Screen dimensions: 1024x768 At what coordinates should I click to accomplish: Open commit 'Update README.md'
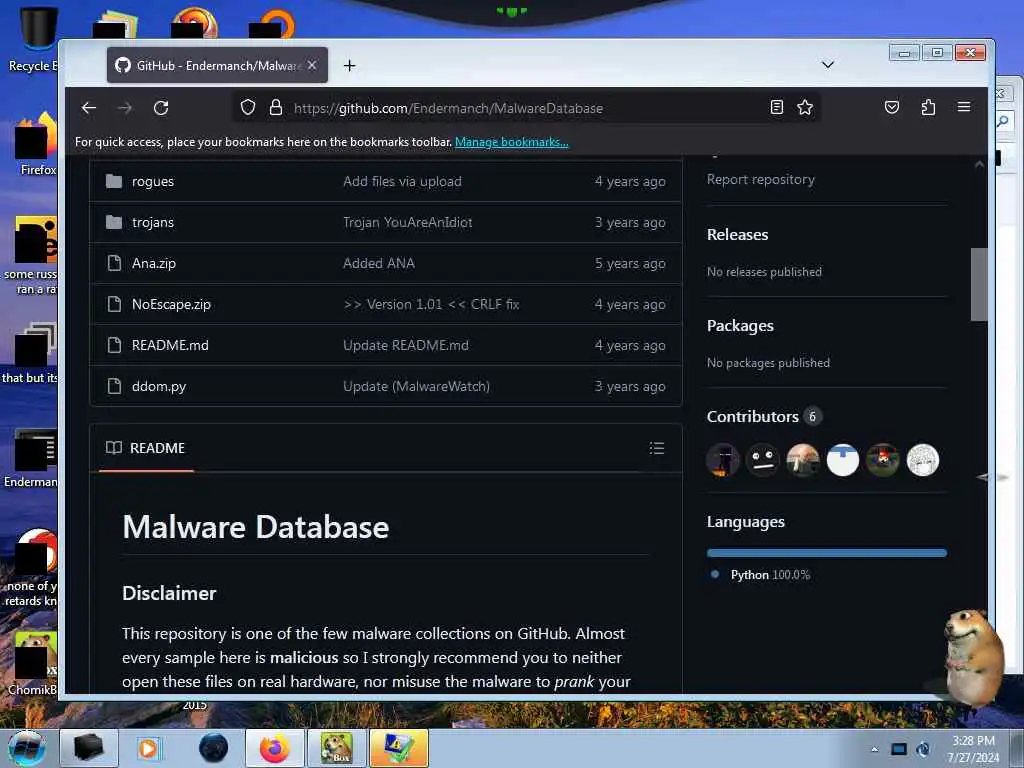[x=406, y=345]
